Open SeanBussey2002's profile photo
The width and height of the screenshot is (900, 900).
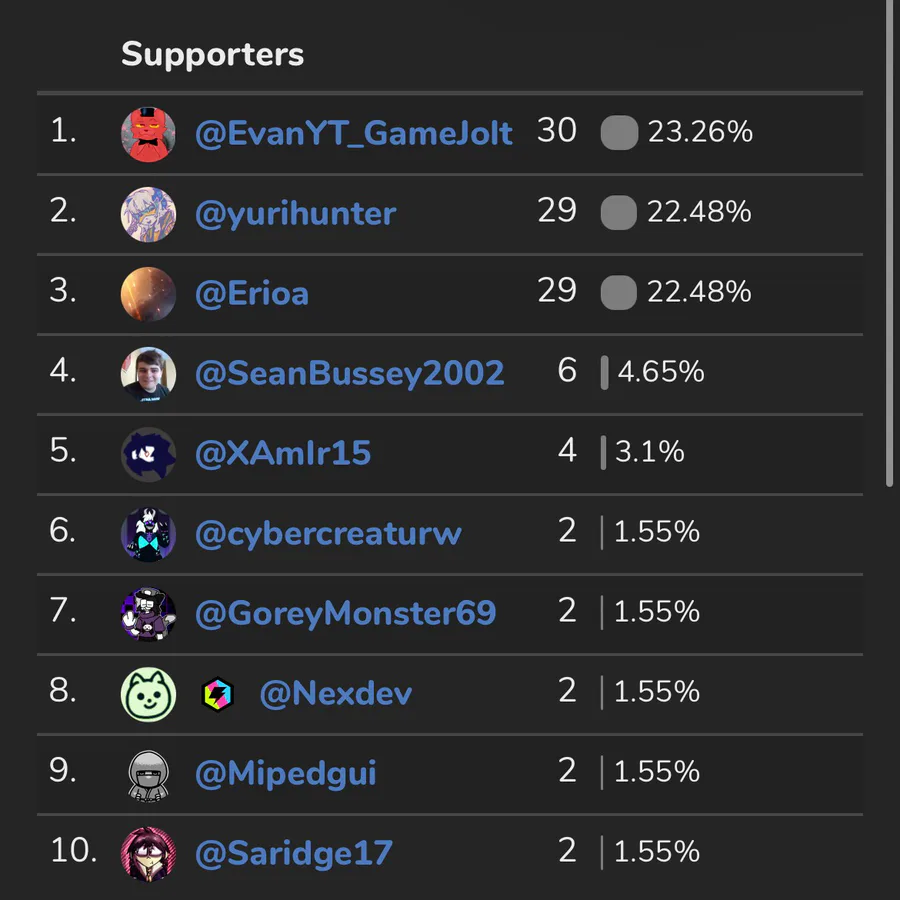(148, 373)
